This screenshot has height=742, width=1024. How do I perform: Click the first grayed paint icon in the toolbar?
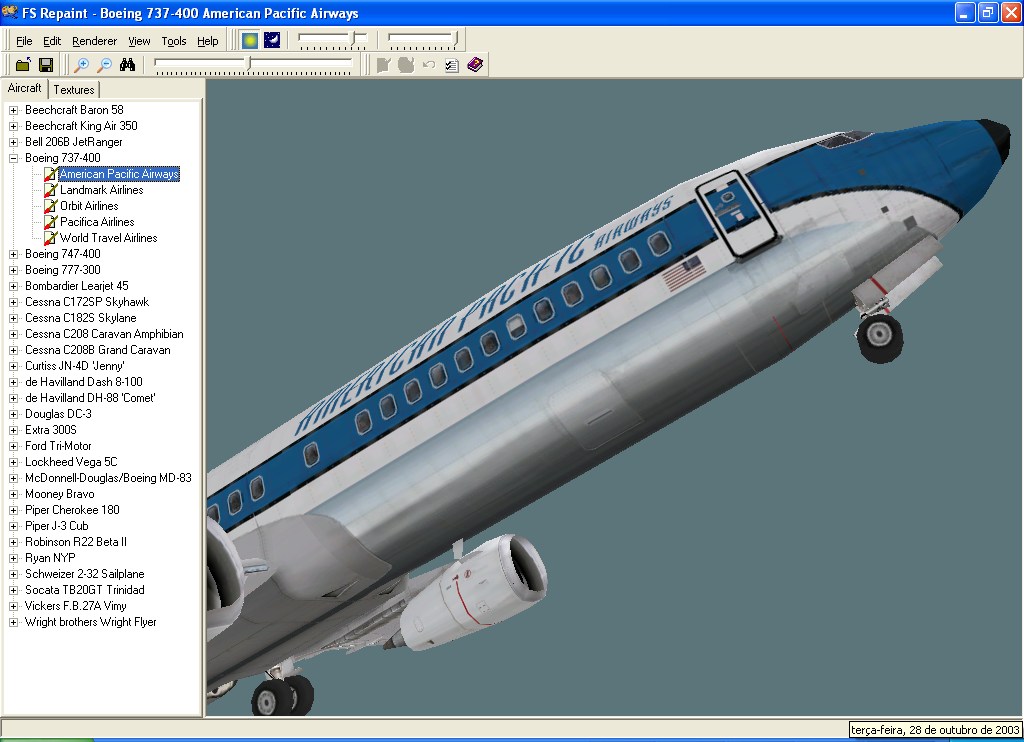click(x=384, y=65)
